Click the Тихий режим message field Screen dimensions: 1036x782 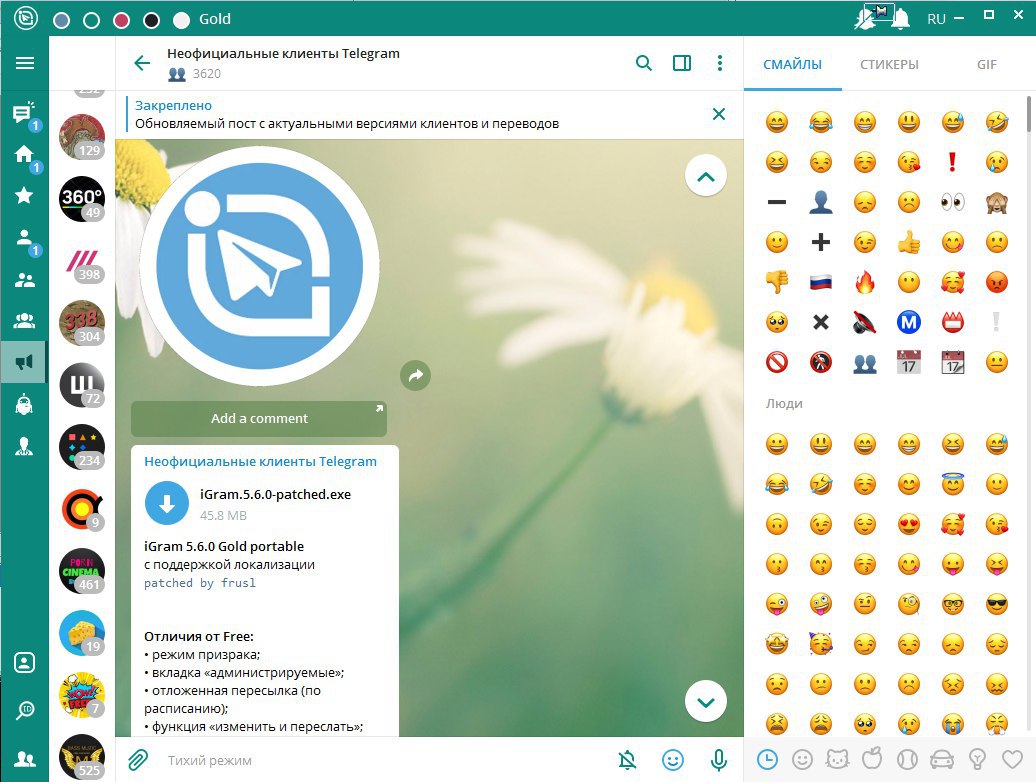point(383,760)
